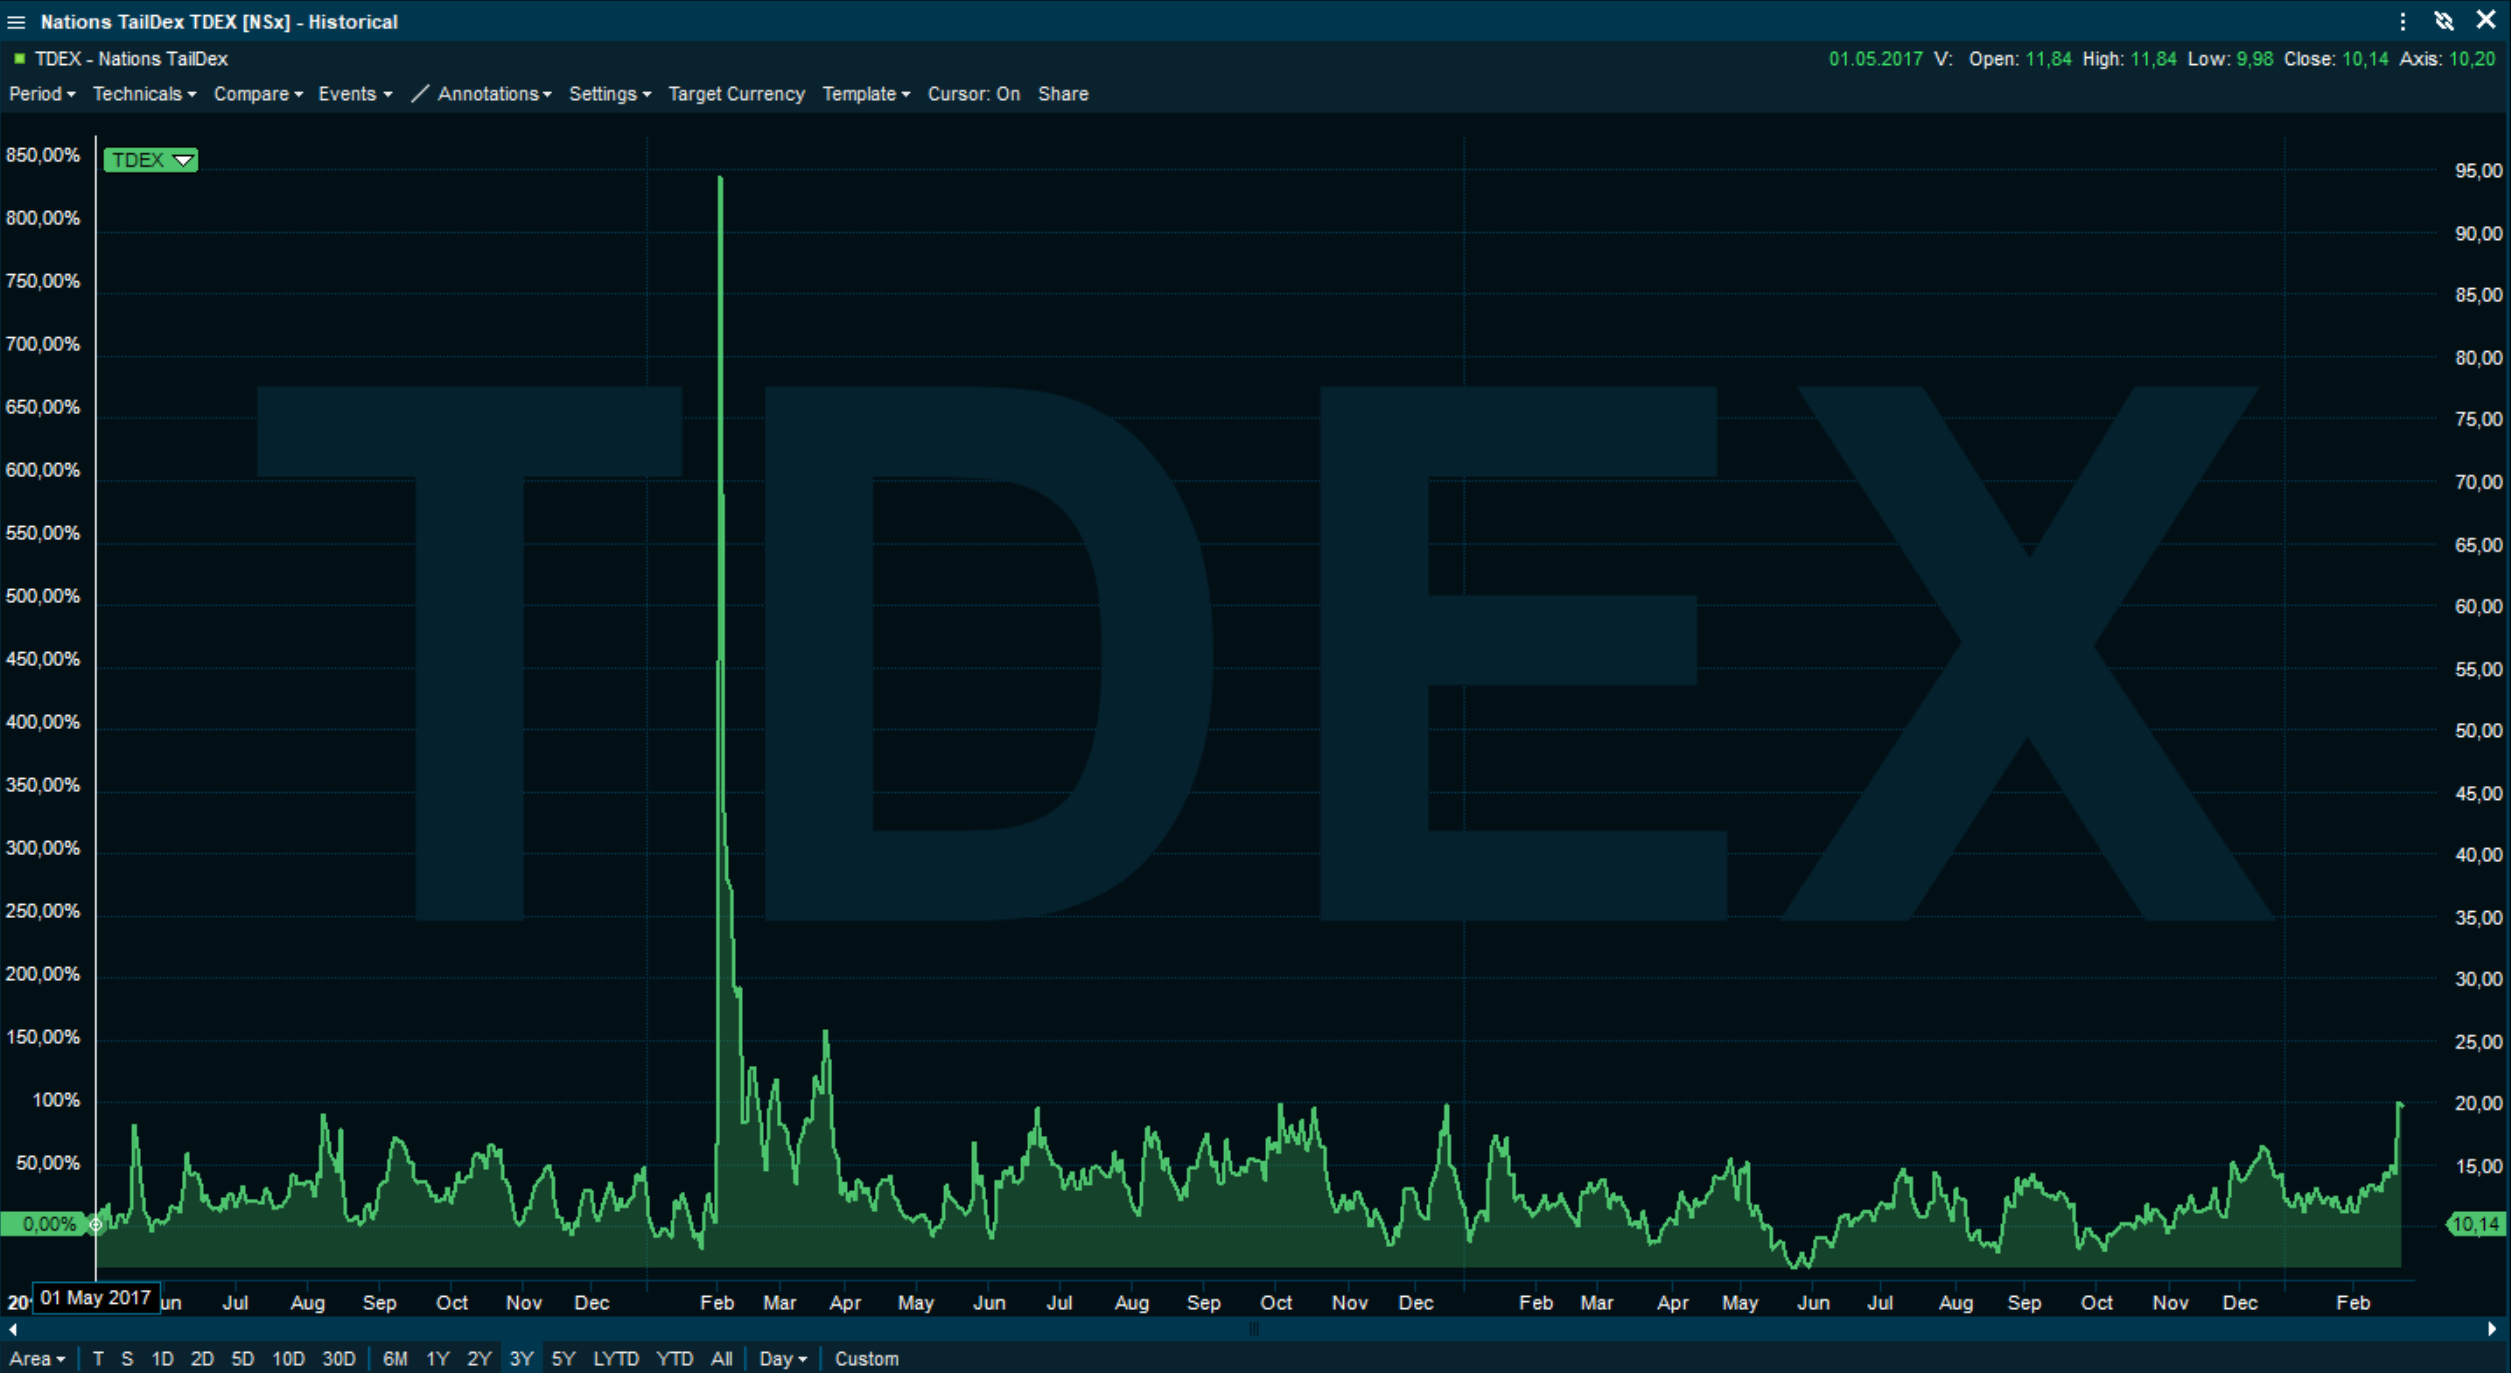This screenshot has height=1373, width=2511.
Task: Select the active 3Y time range
Action: (x=521, y=1359)
